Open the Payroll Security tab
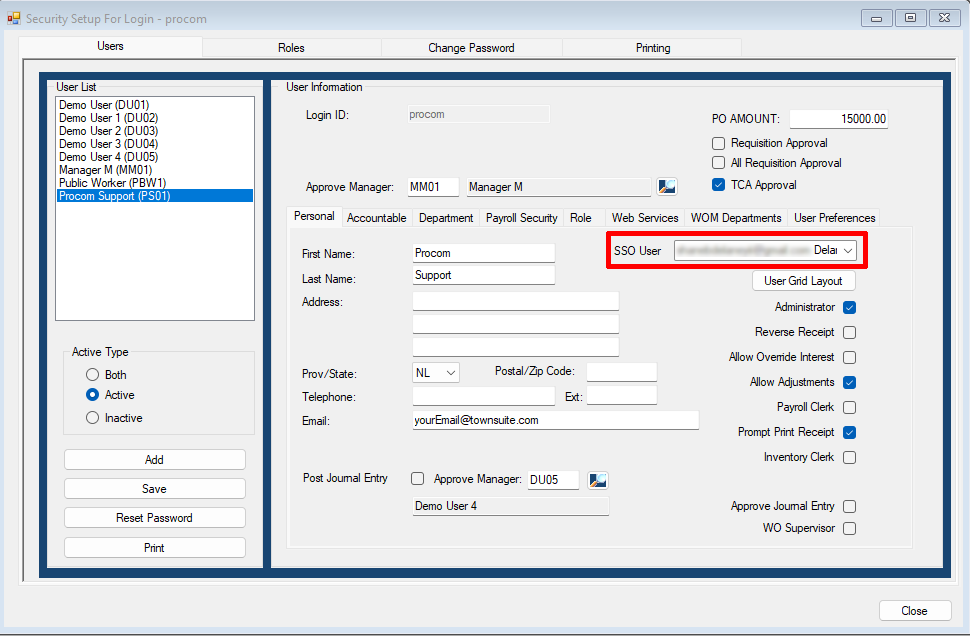This screenshot has height=636, width=970. [521, 217]
